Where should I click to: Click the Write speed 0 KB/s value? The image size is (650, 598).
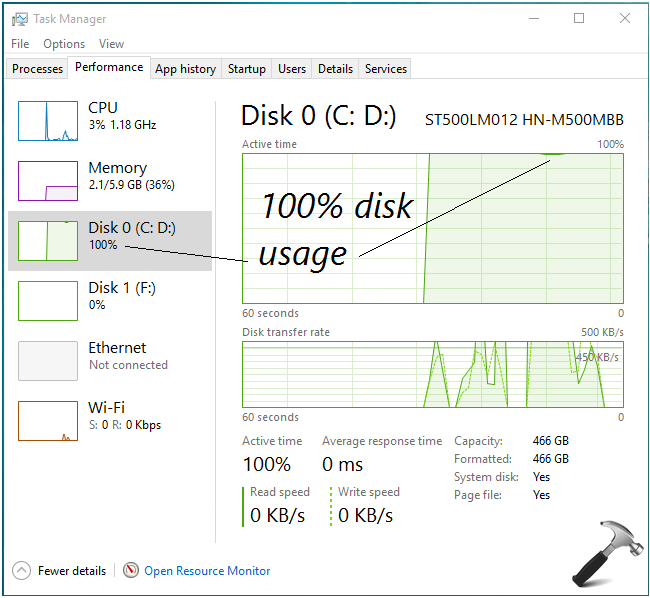[x=365, y=516]
